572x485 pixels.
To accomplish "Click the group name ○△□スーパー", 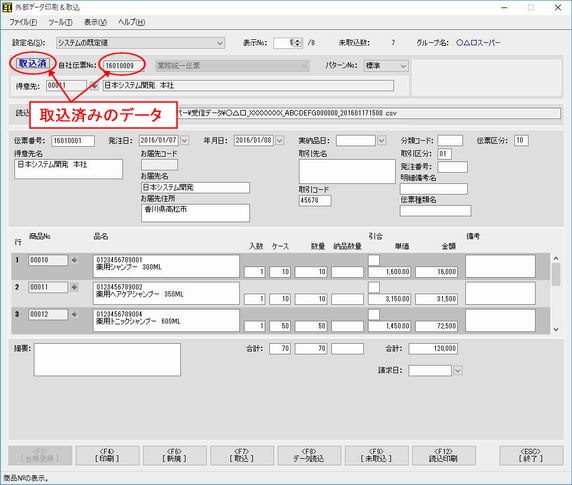I will pos(478,43).
